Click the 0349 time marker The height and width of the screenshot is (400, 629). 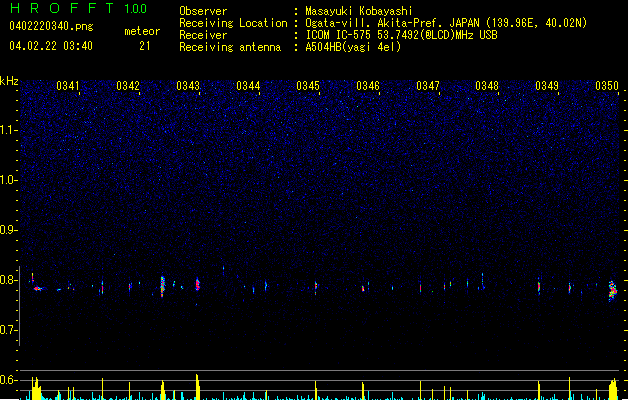click(547, 86)
